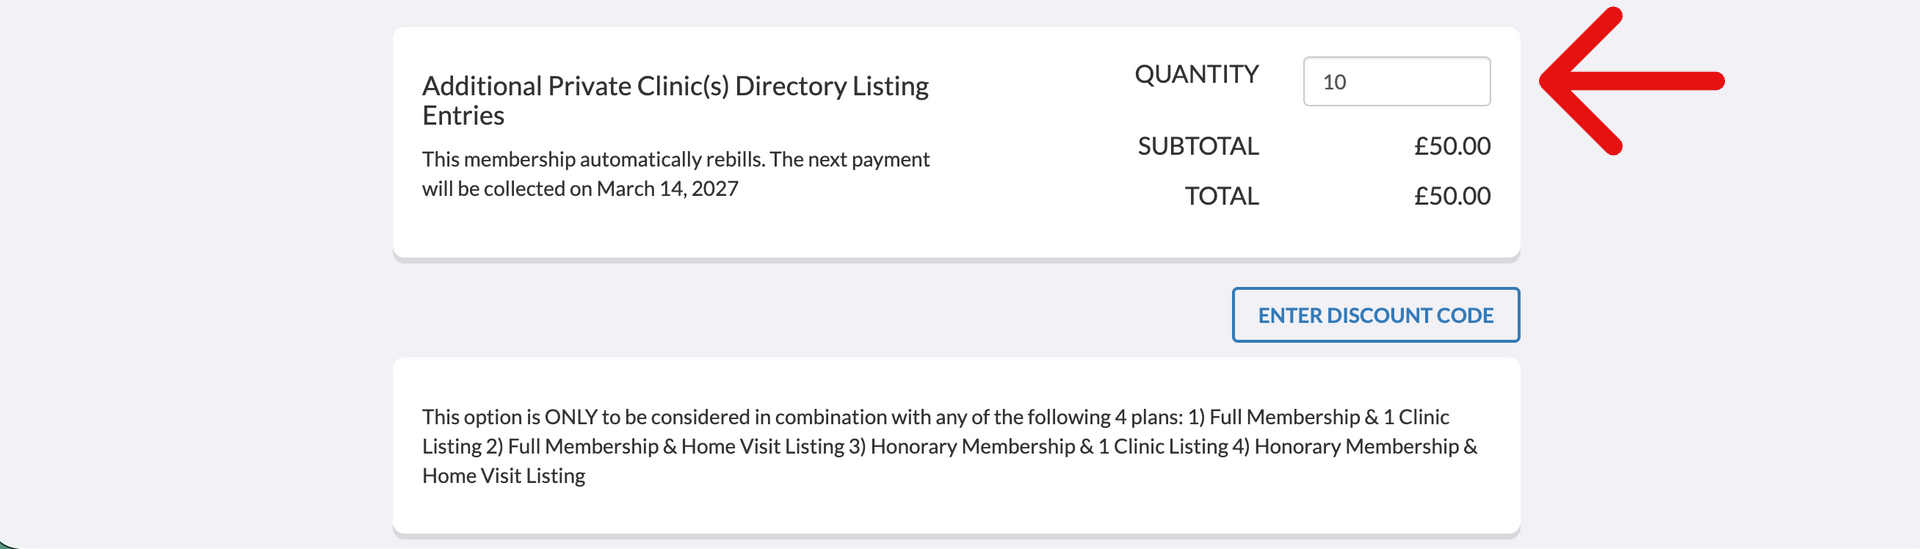Click the QUANTITY label
The width and height of the screenshot is (1920, 549).
tap(1196, 74)
